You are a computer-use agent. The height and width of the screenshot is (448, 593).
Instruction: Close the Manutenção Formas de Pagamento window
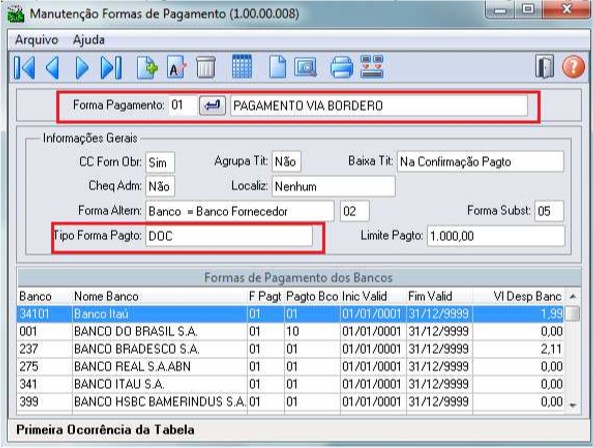click(566, 9)
